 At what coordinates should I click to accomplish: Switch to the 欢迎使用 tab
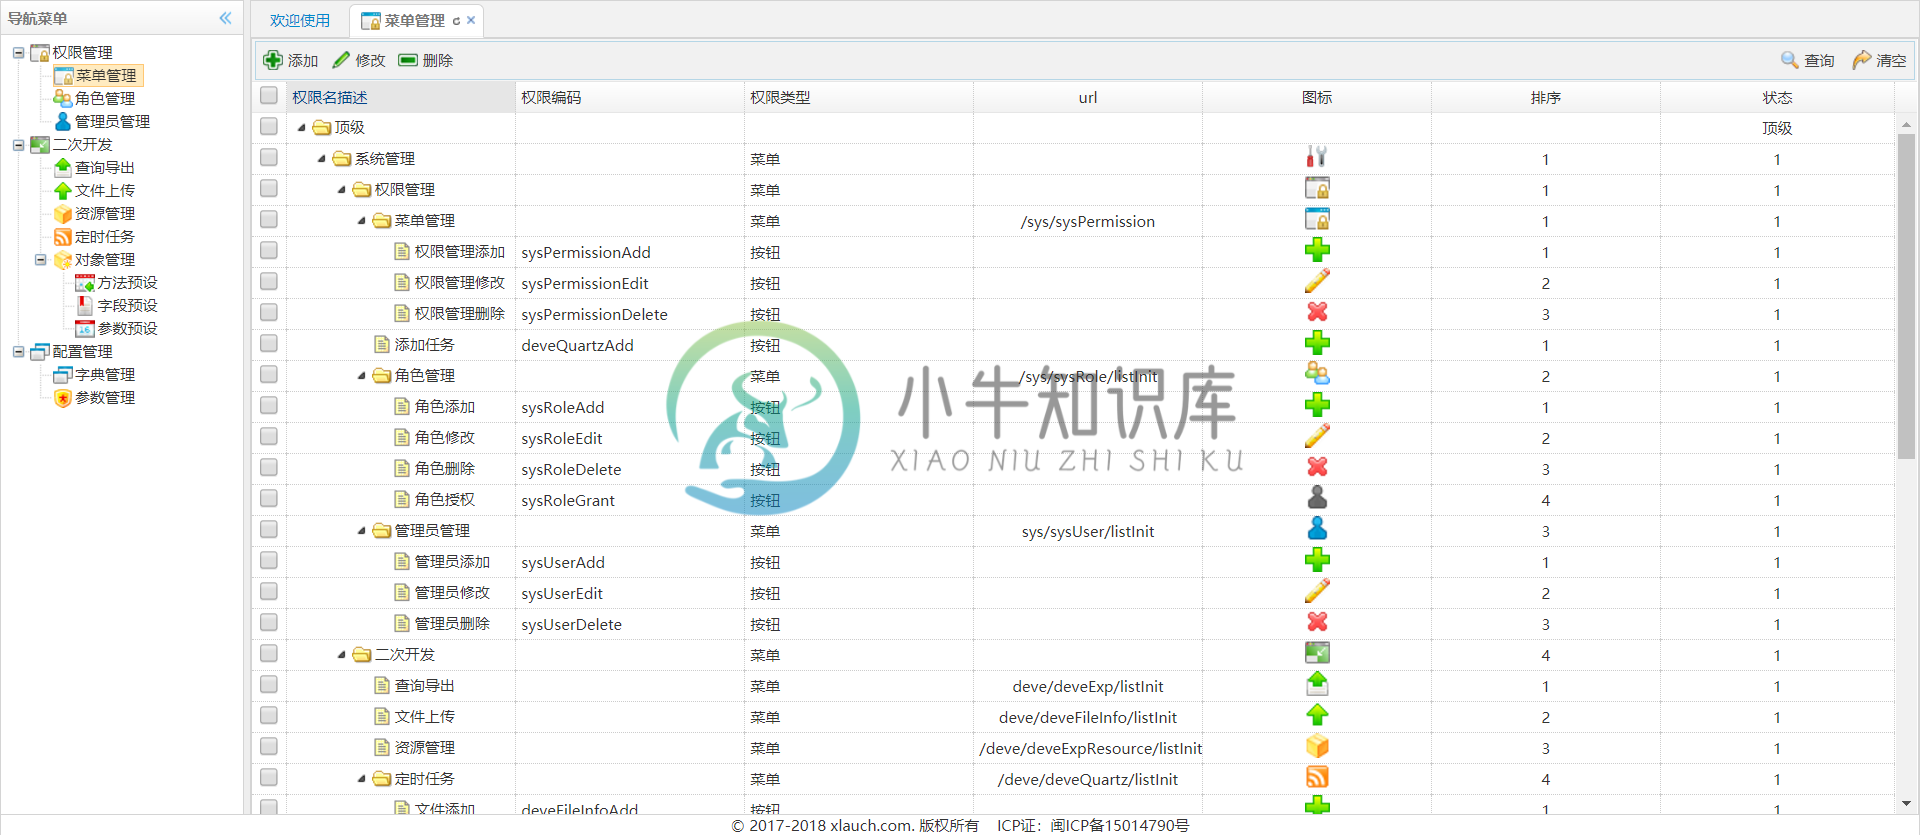coord(300,21)
